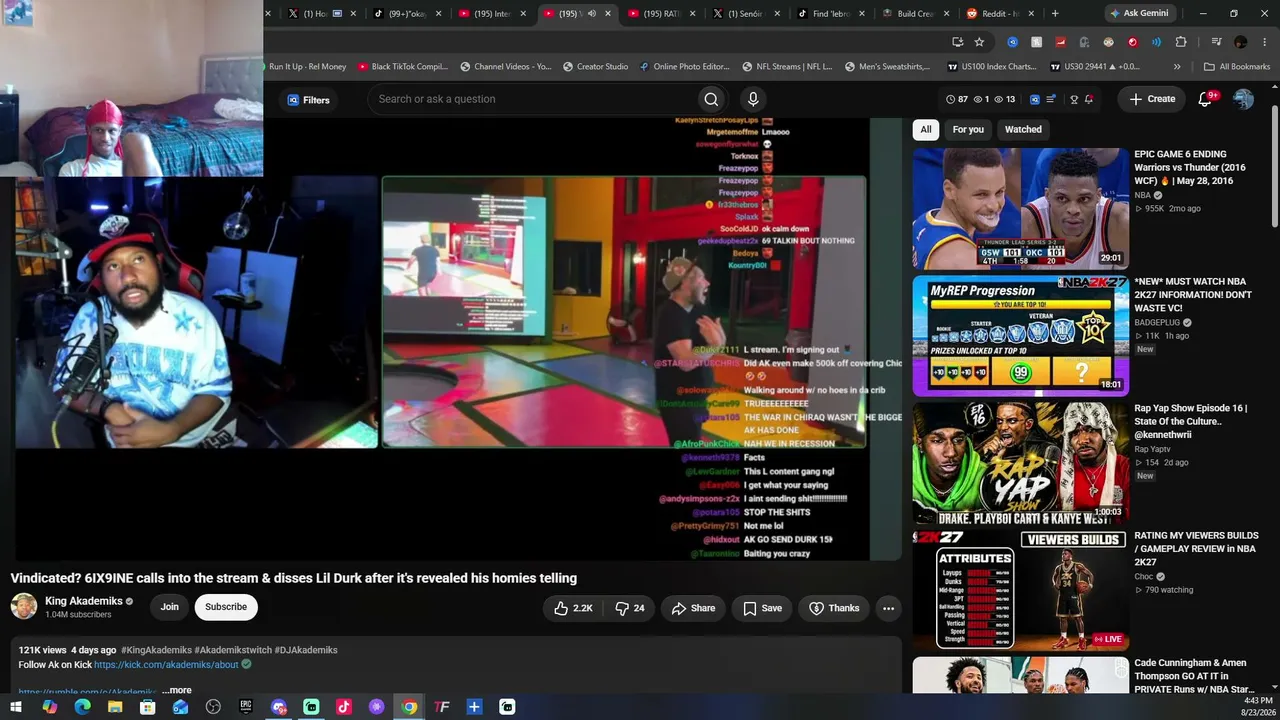The height and width of the screenshot is (720, 1280).
Task: Join the King Akademiks channel membership
Action: (170, 607)
